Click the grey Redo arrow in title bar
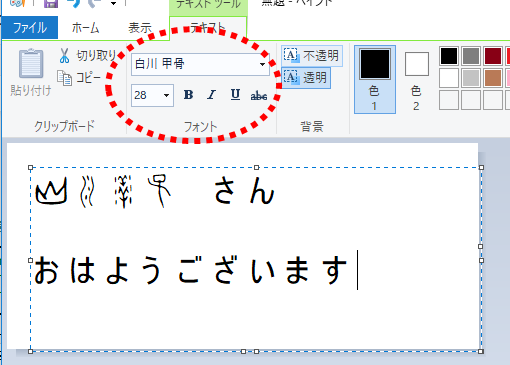Image resolution: width=510 pixels, height=365 pixels. [94, 3]
